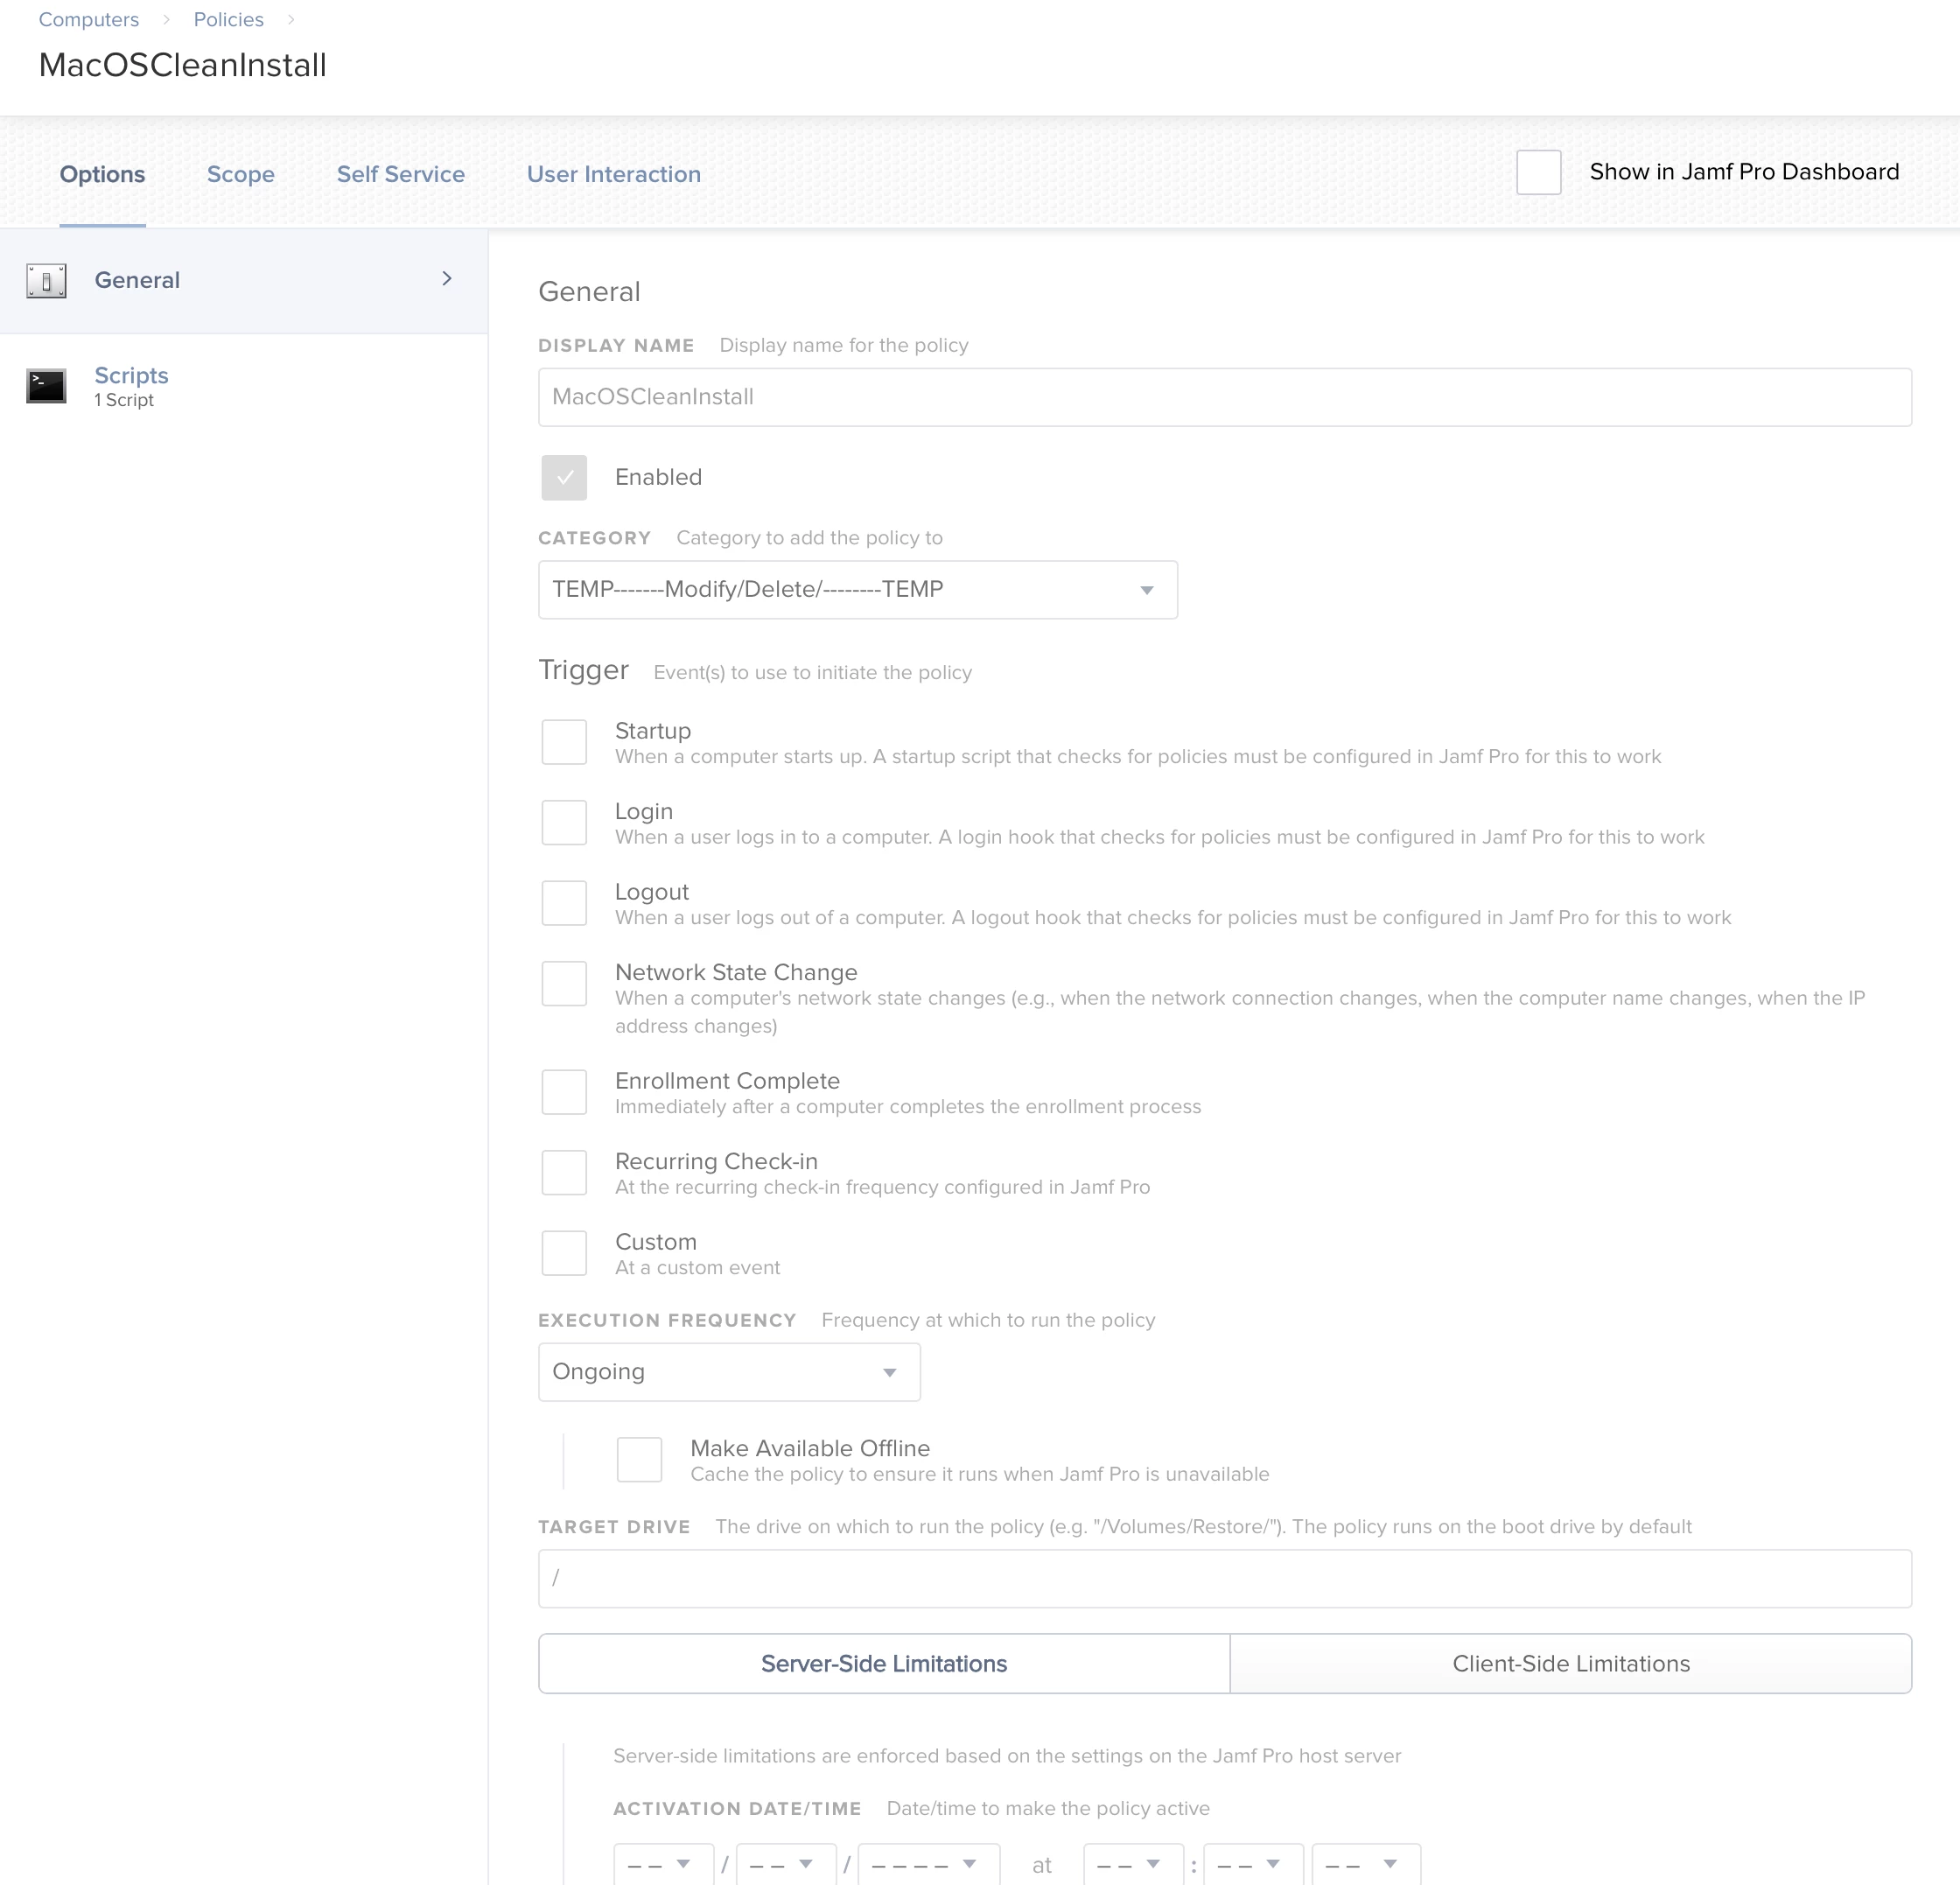
Task: Check the Custom trigger checkbox
Action: click(x=564, y=1253)
